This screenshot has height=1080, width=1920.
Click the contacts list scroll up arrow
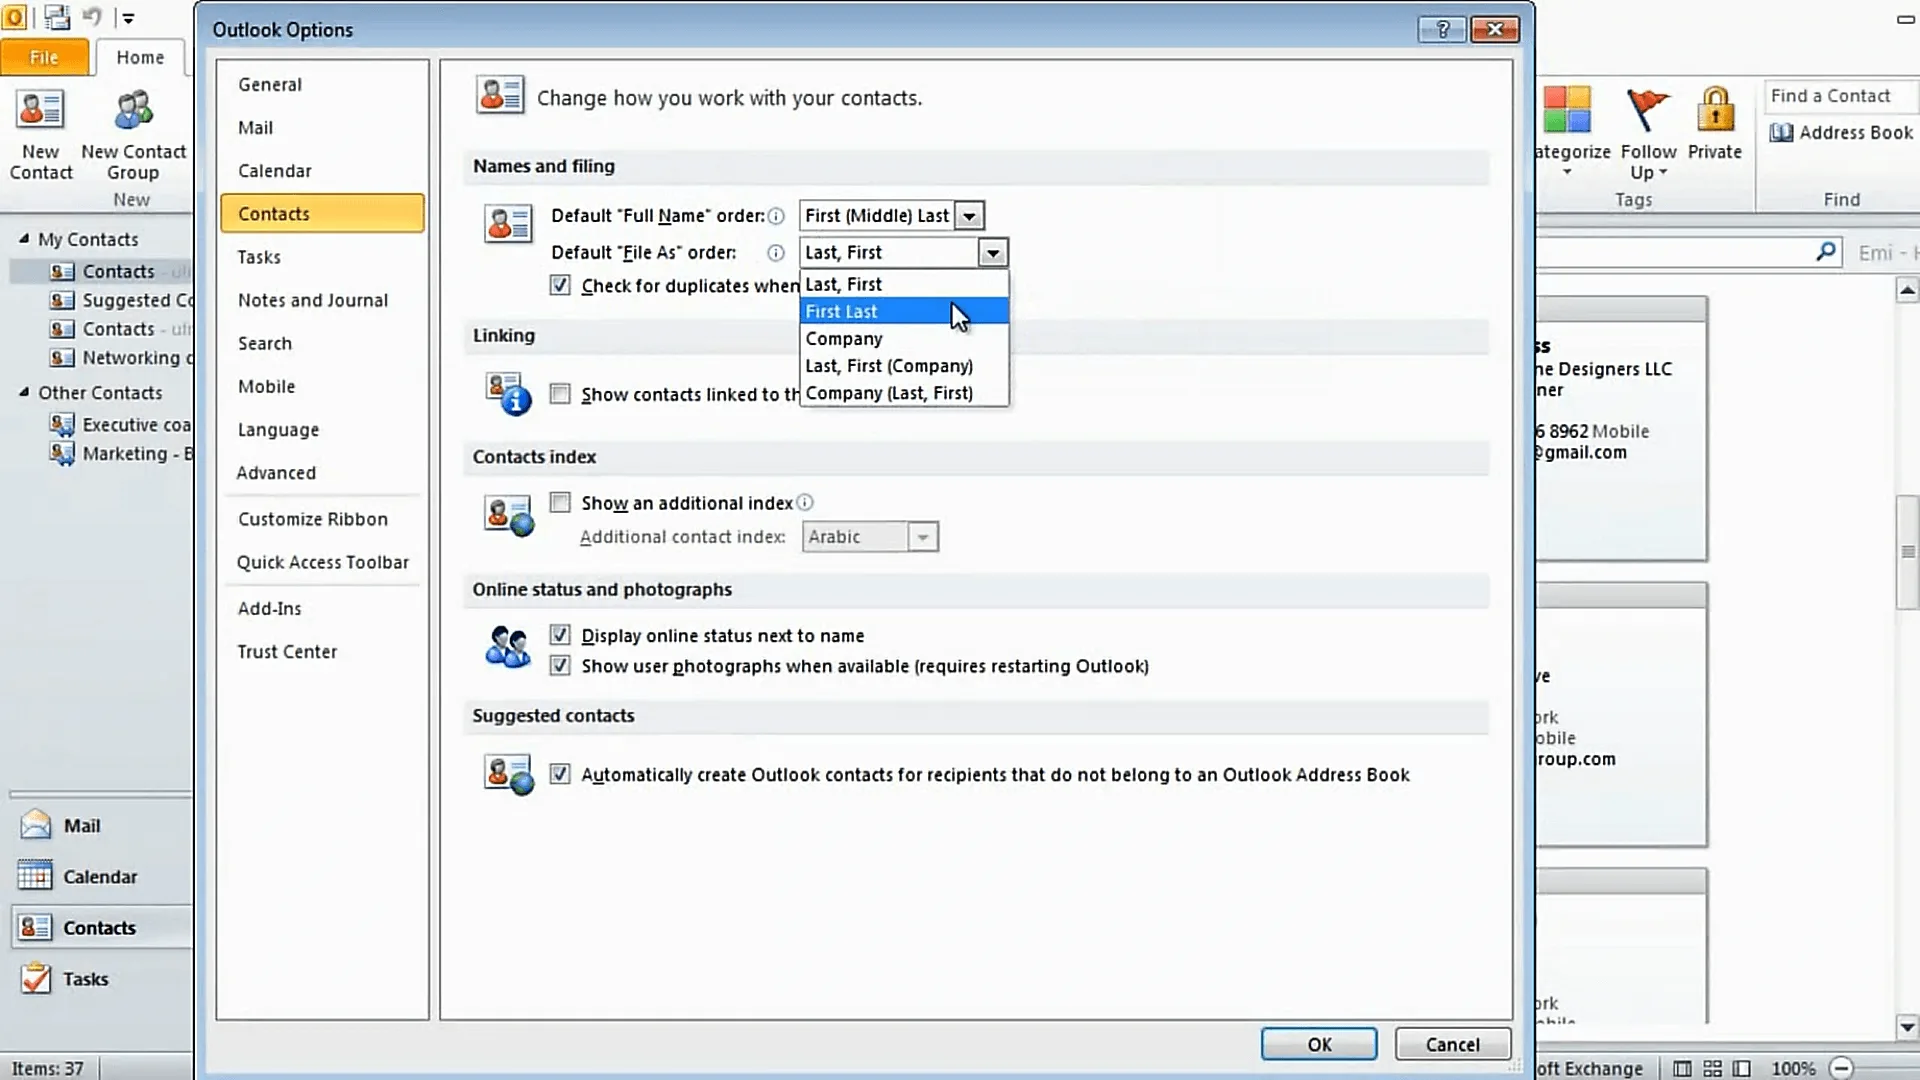click(x=1907, y=291)
